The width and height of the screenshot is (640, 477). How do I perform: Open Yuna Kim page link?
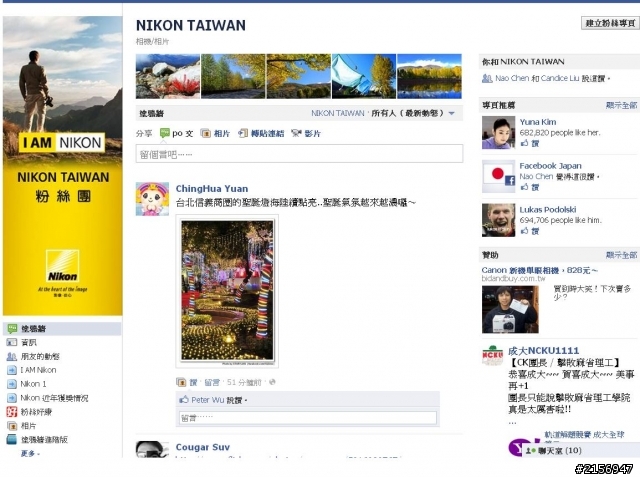click(x=538, y=122)
